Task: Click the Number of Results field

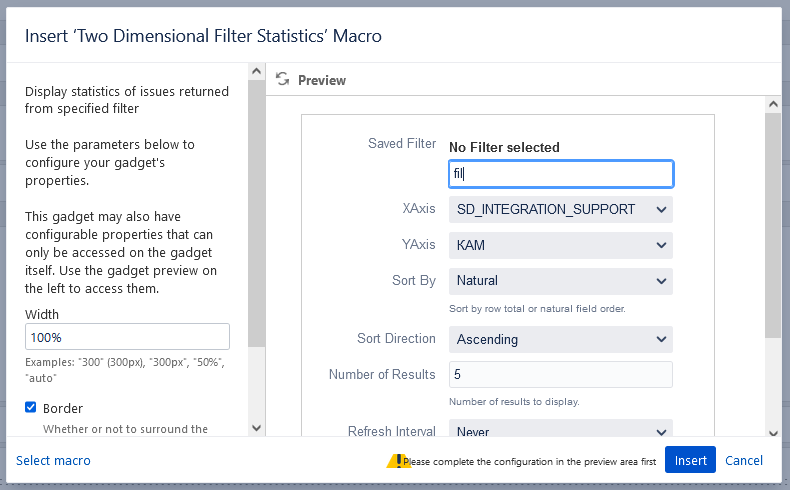Action: (x=561, y=374)
